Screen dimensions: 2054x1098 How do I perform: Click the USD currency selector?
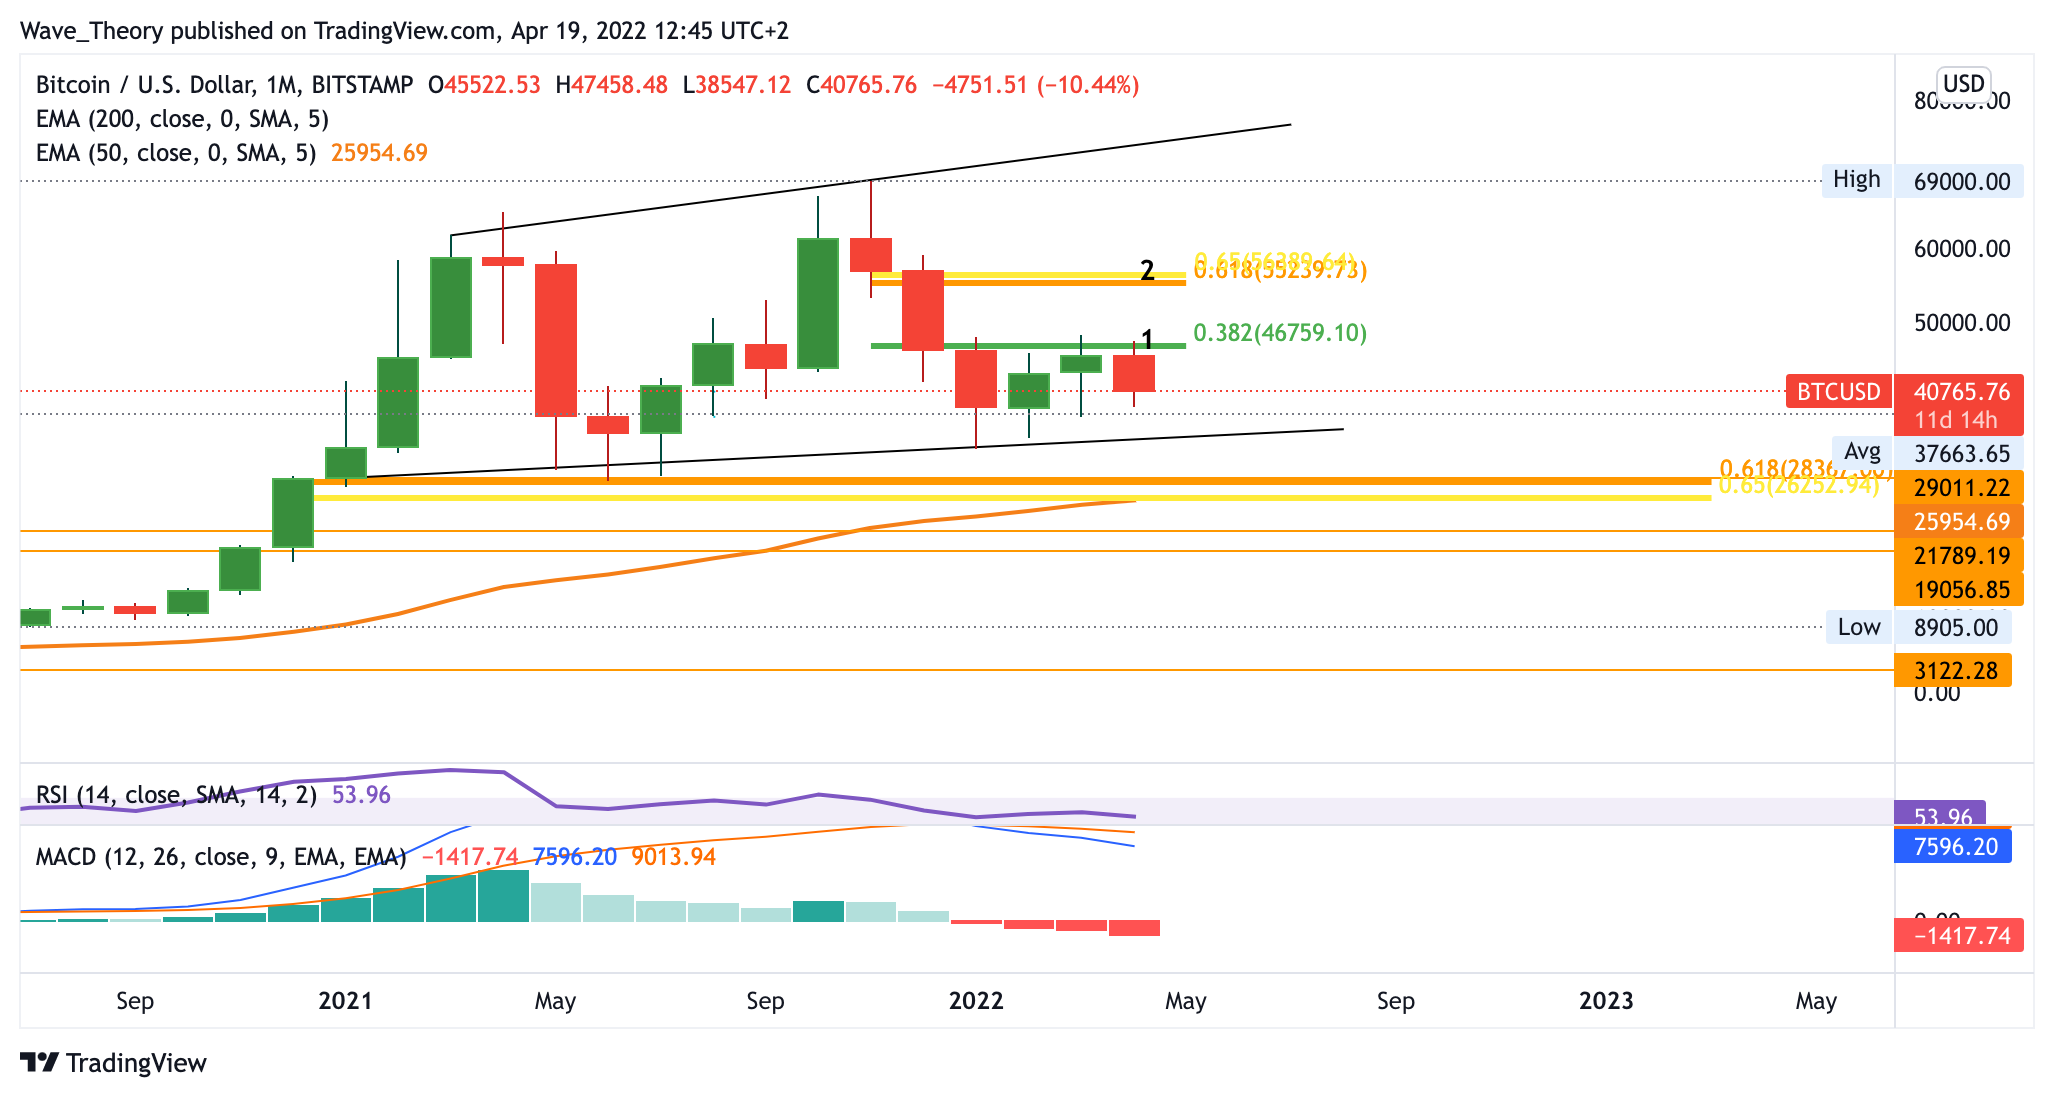[x=1963, y=83]
